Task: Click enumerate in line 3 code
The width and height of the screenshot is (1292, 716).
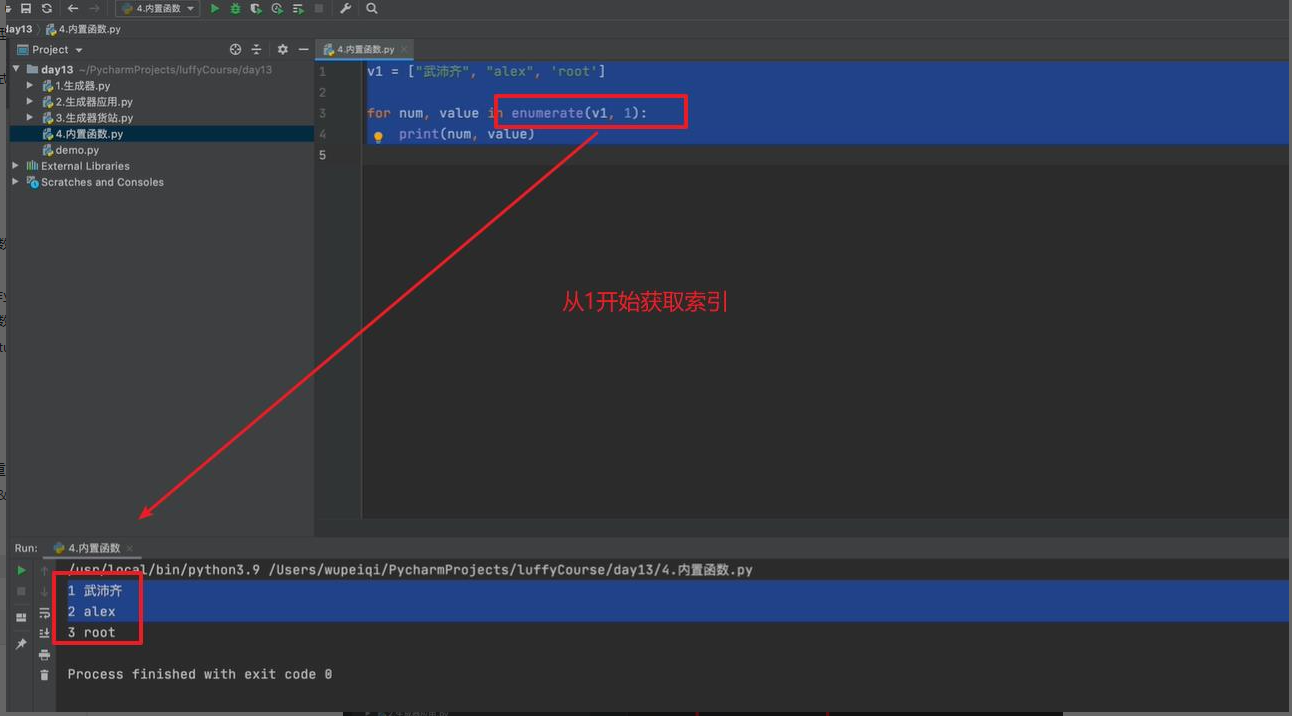Action: 547,113
